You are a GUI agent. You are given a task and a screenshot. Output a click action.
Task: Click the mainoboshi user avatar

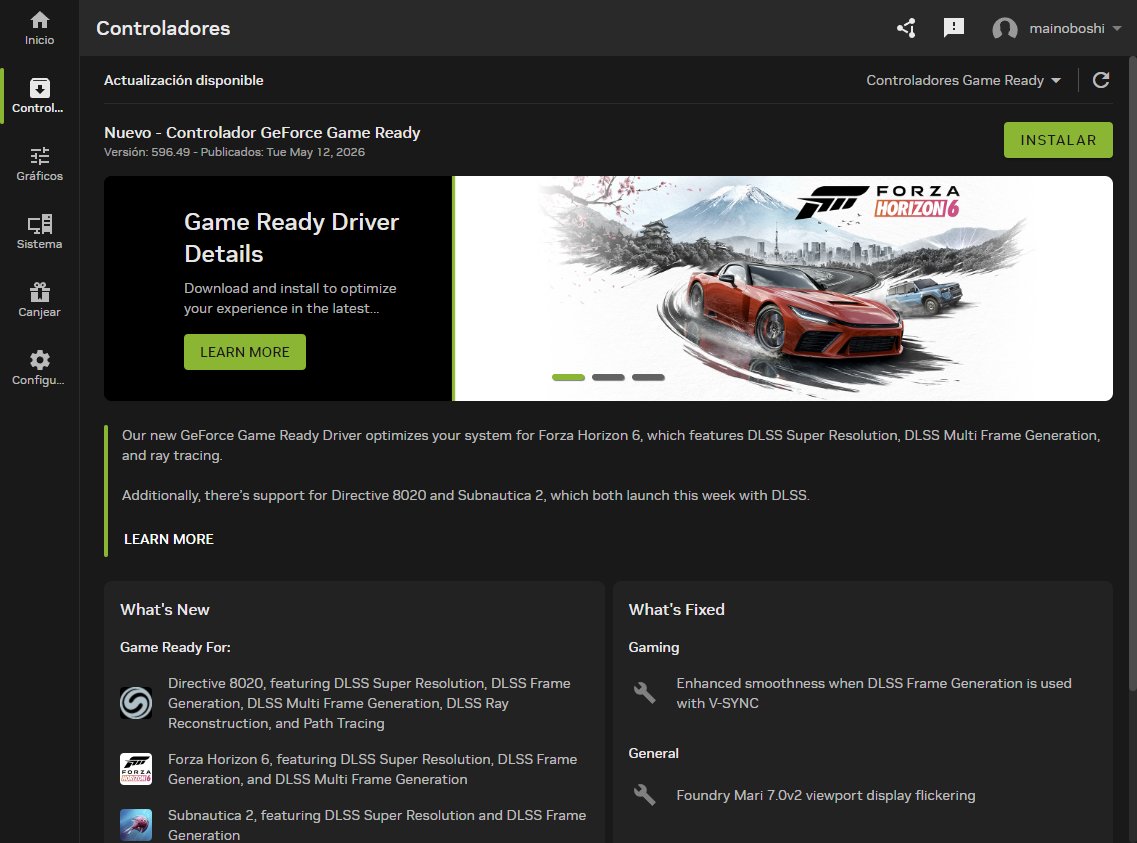pyautogui.click(x=1004, y=28)
